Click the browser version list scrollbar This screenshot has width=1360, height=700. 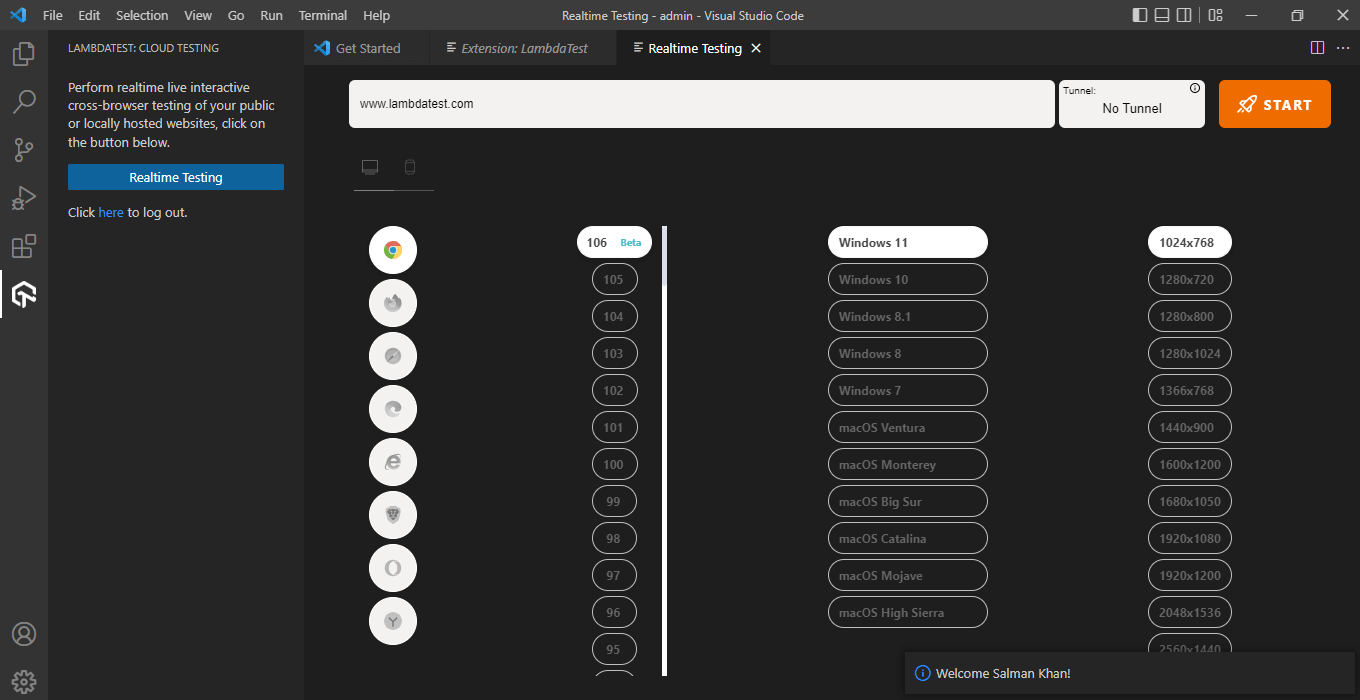[665, 450]
